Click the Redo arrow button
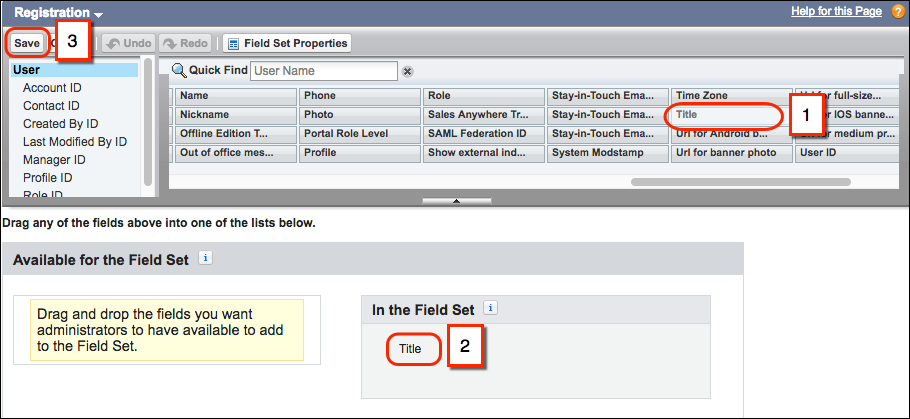The height and width of the screenshot is (419, 910). click(x=186, y=44)
